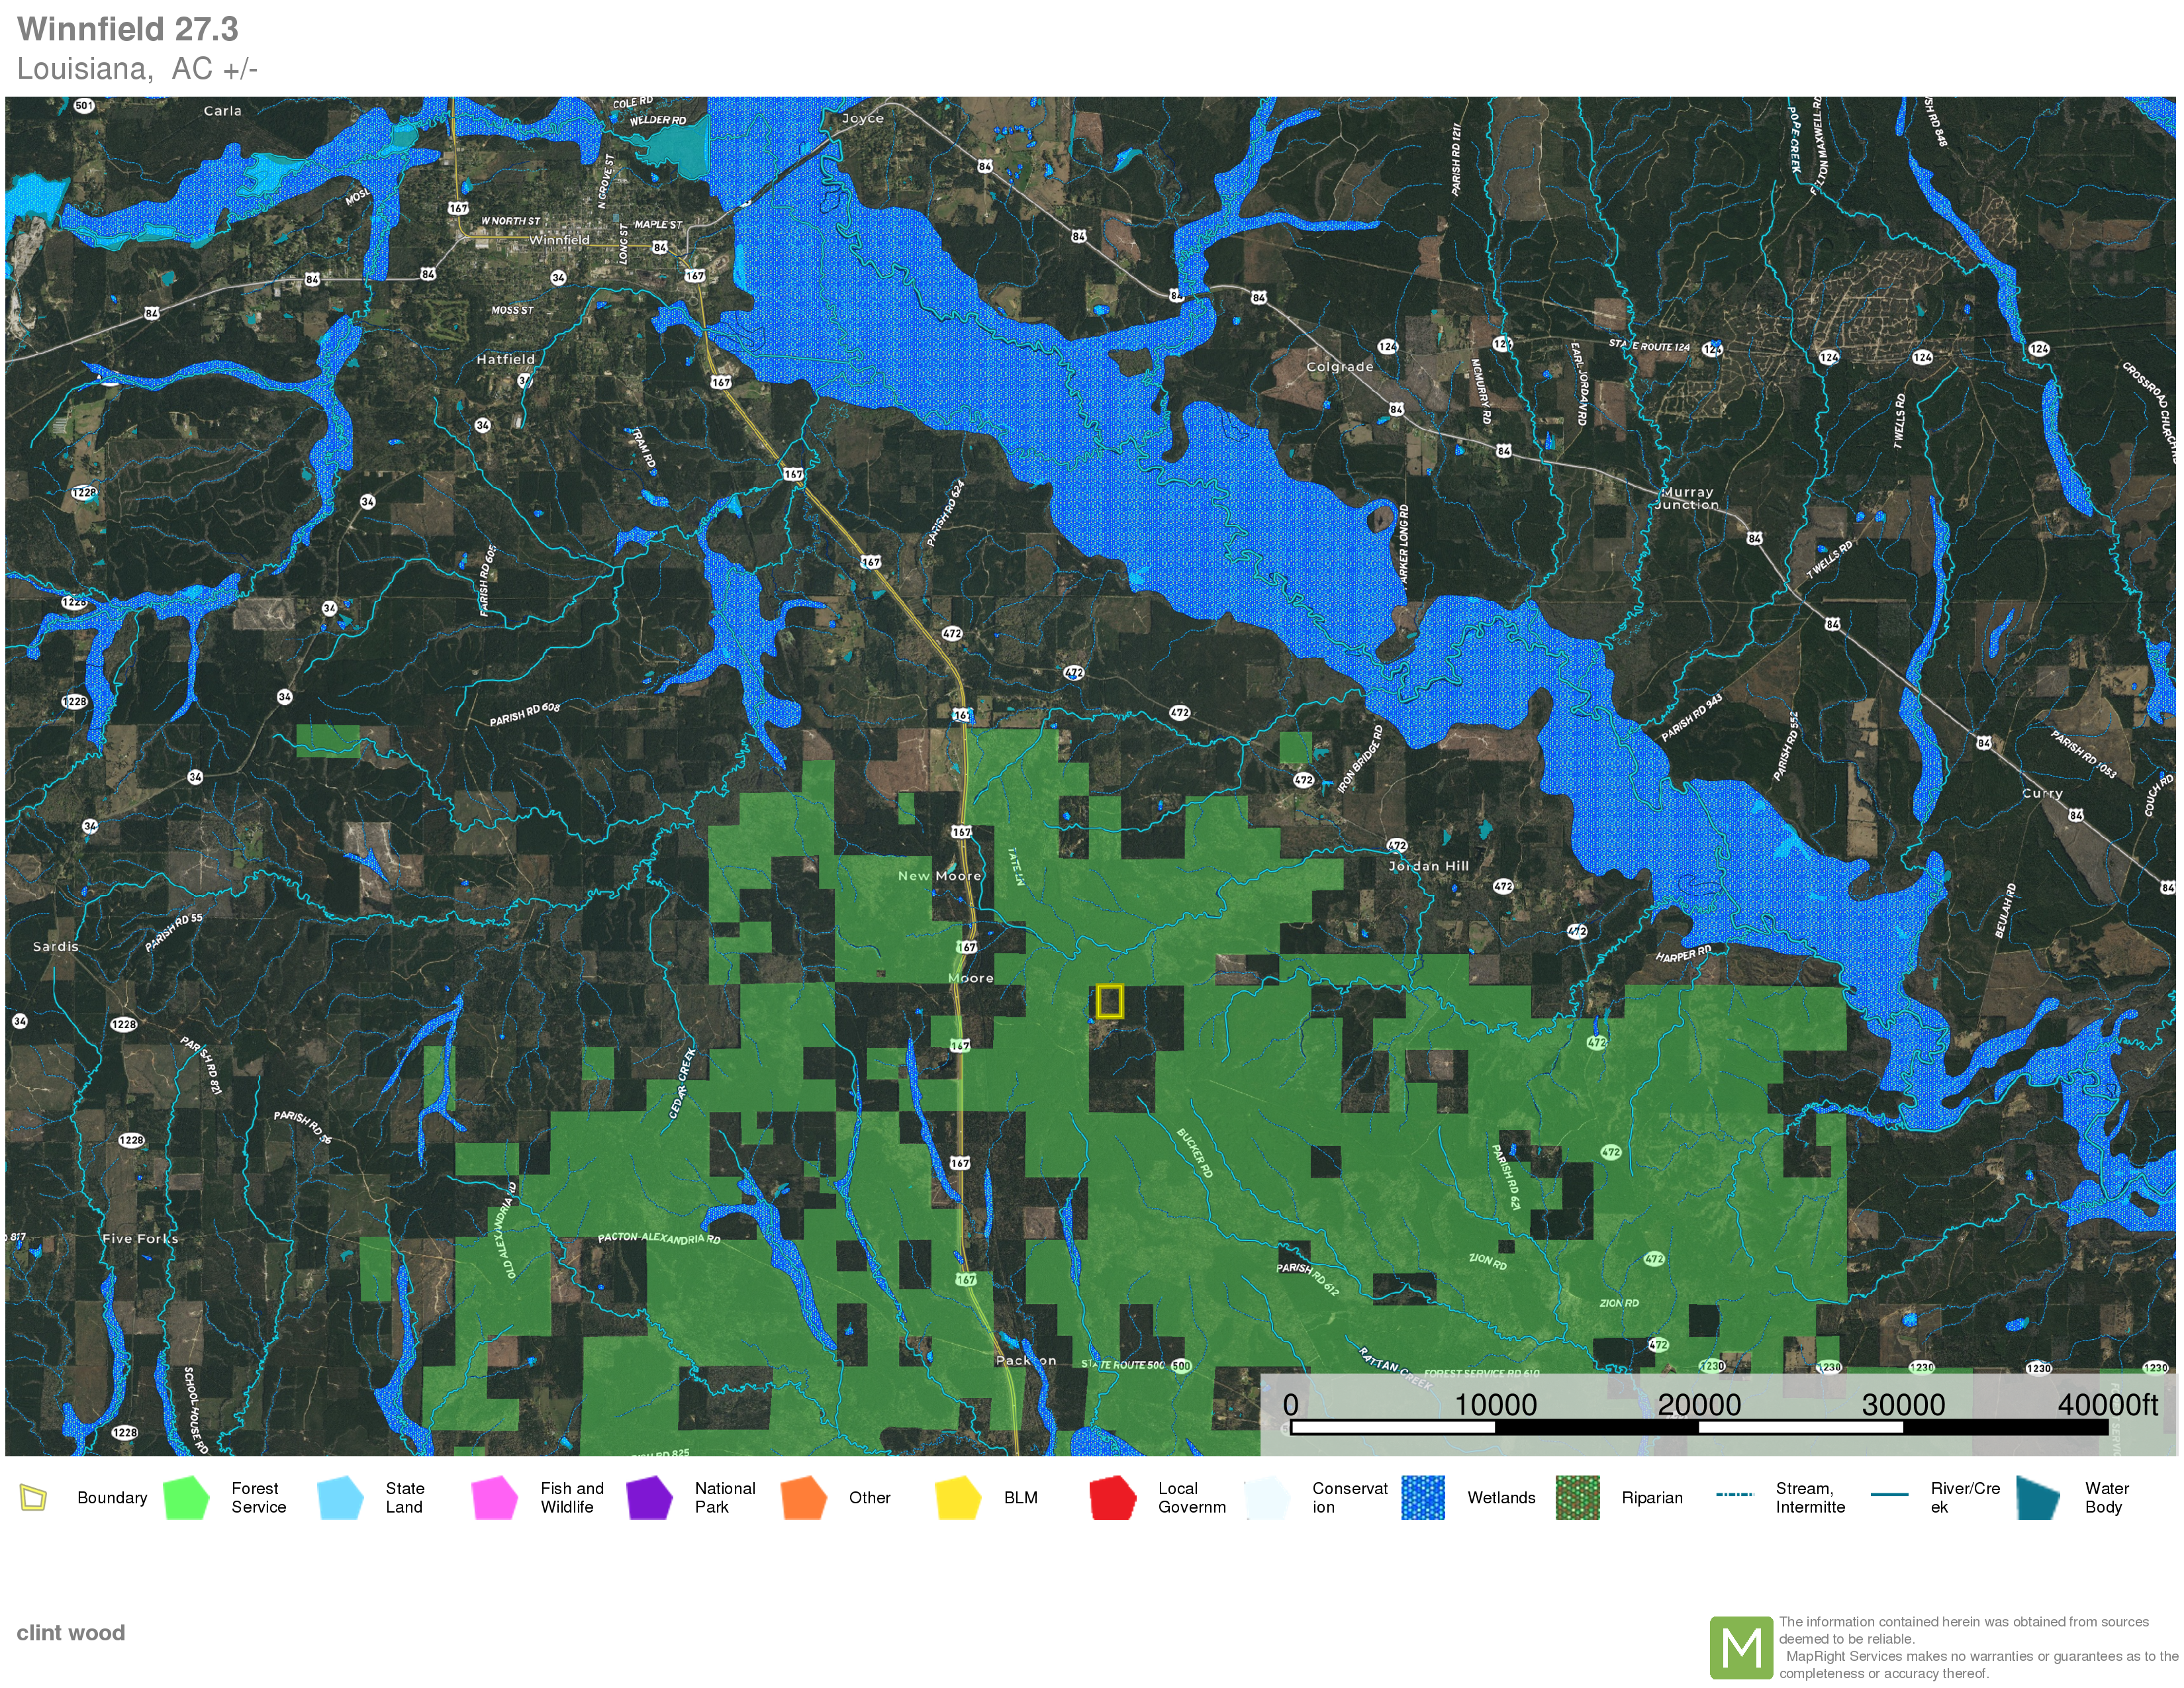This screenshot has height=1688, width=2184.
Task: Click the Winnfield 27.3 title text
Action: [128, 29]
